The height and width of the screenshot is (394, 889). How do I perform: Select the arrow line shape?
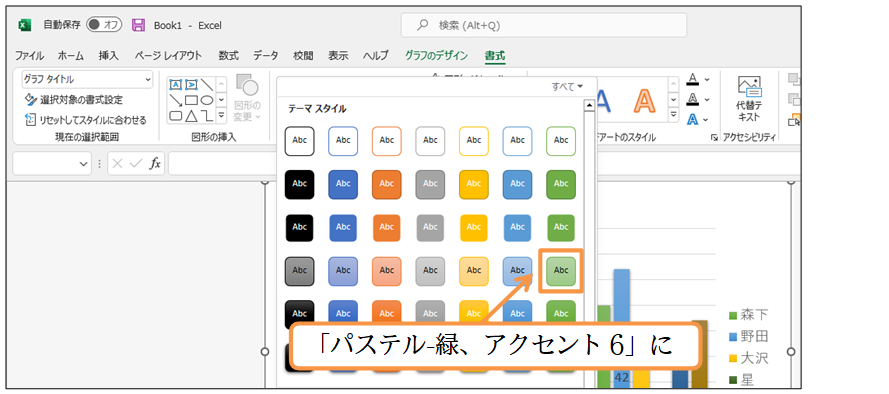tap(176, 100)
